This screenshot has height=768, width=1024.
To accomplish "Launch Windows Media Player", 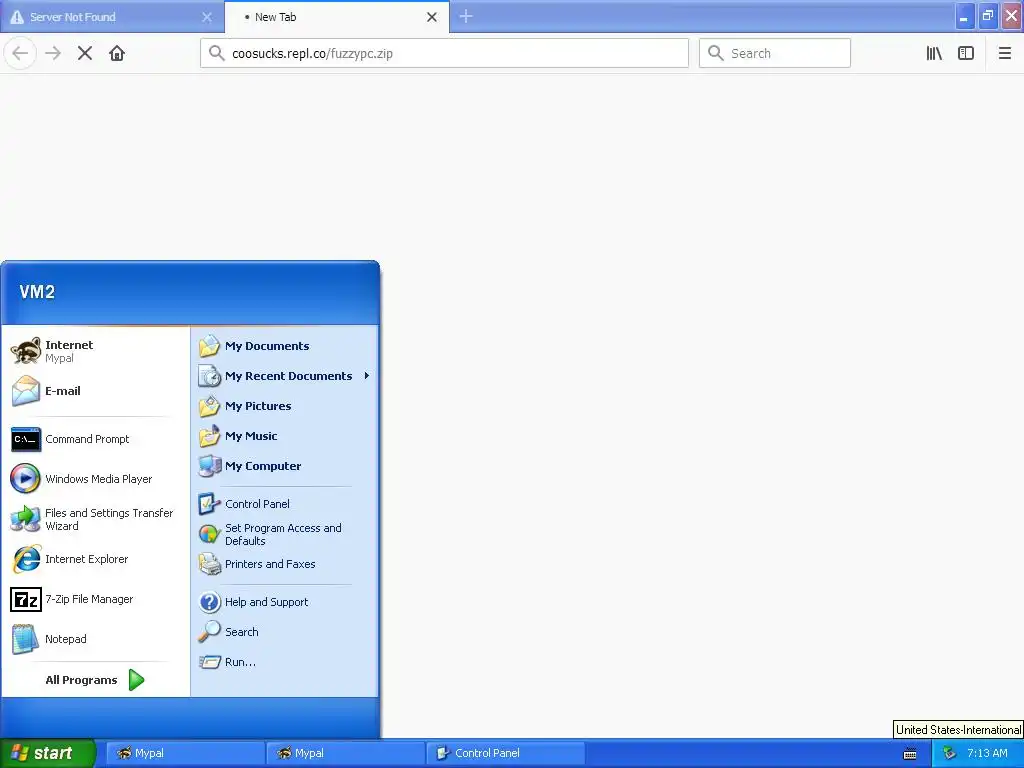I will 95,479.
